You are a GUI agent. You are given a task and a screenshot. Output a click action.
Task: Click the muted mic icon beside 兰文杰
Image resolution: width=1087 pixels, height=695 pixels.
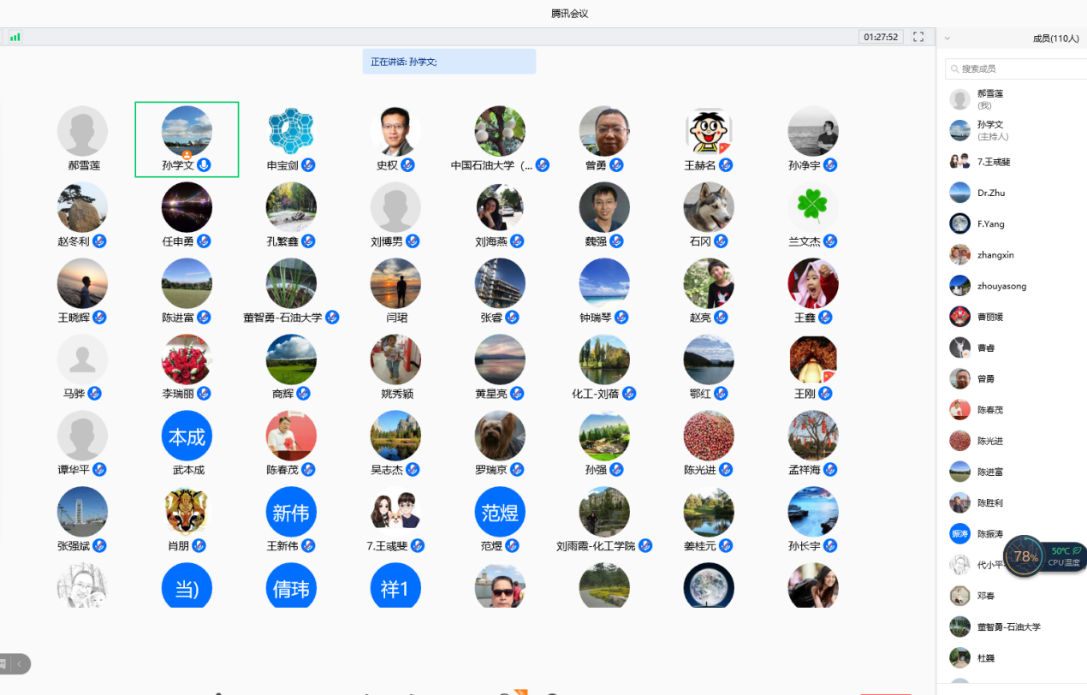829,241
